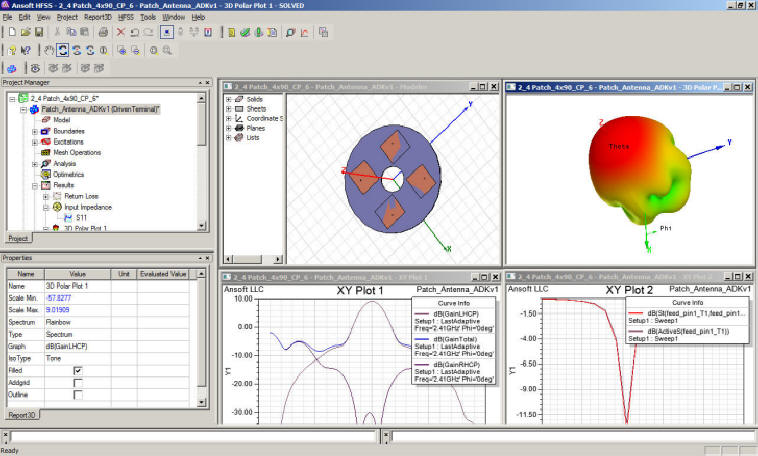Click the lightbulb help icon

[x=12, y=50]
